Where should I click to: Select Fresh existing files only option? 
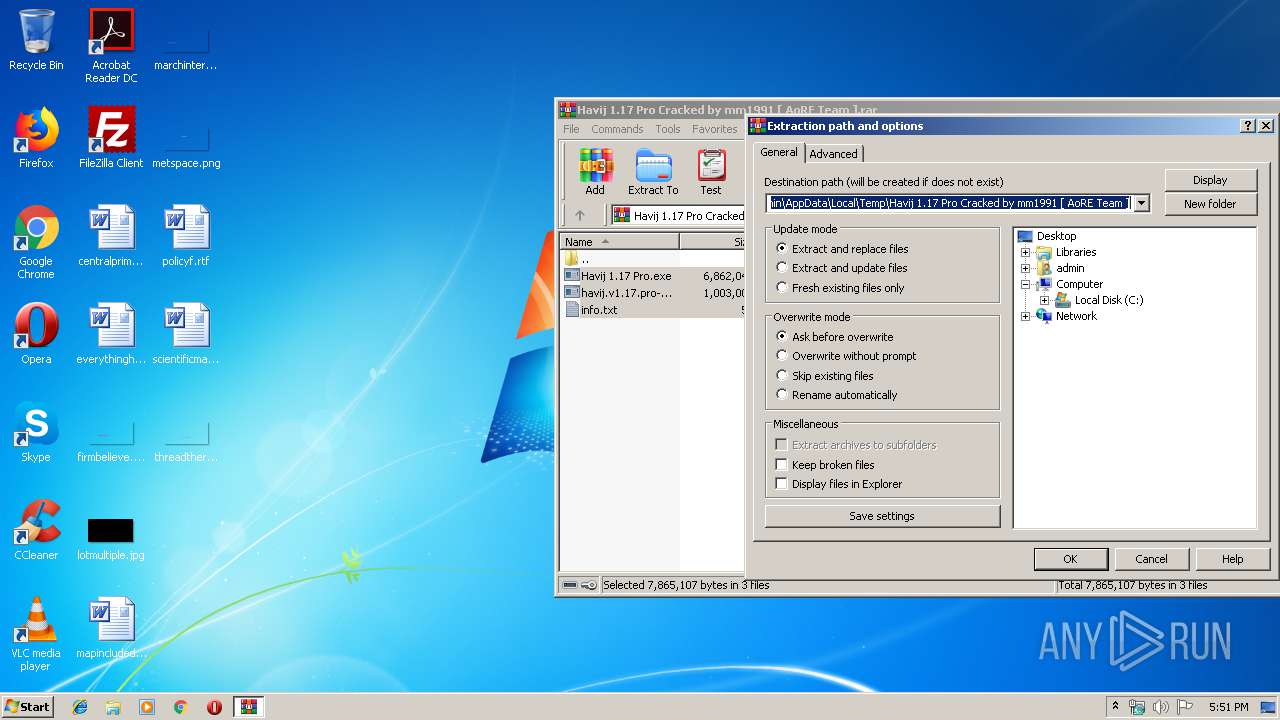pyautogui.click(x=839, y=288)
